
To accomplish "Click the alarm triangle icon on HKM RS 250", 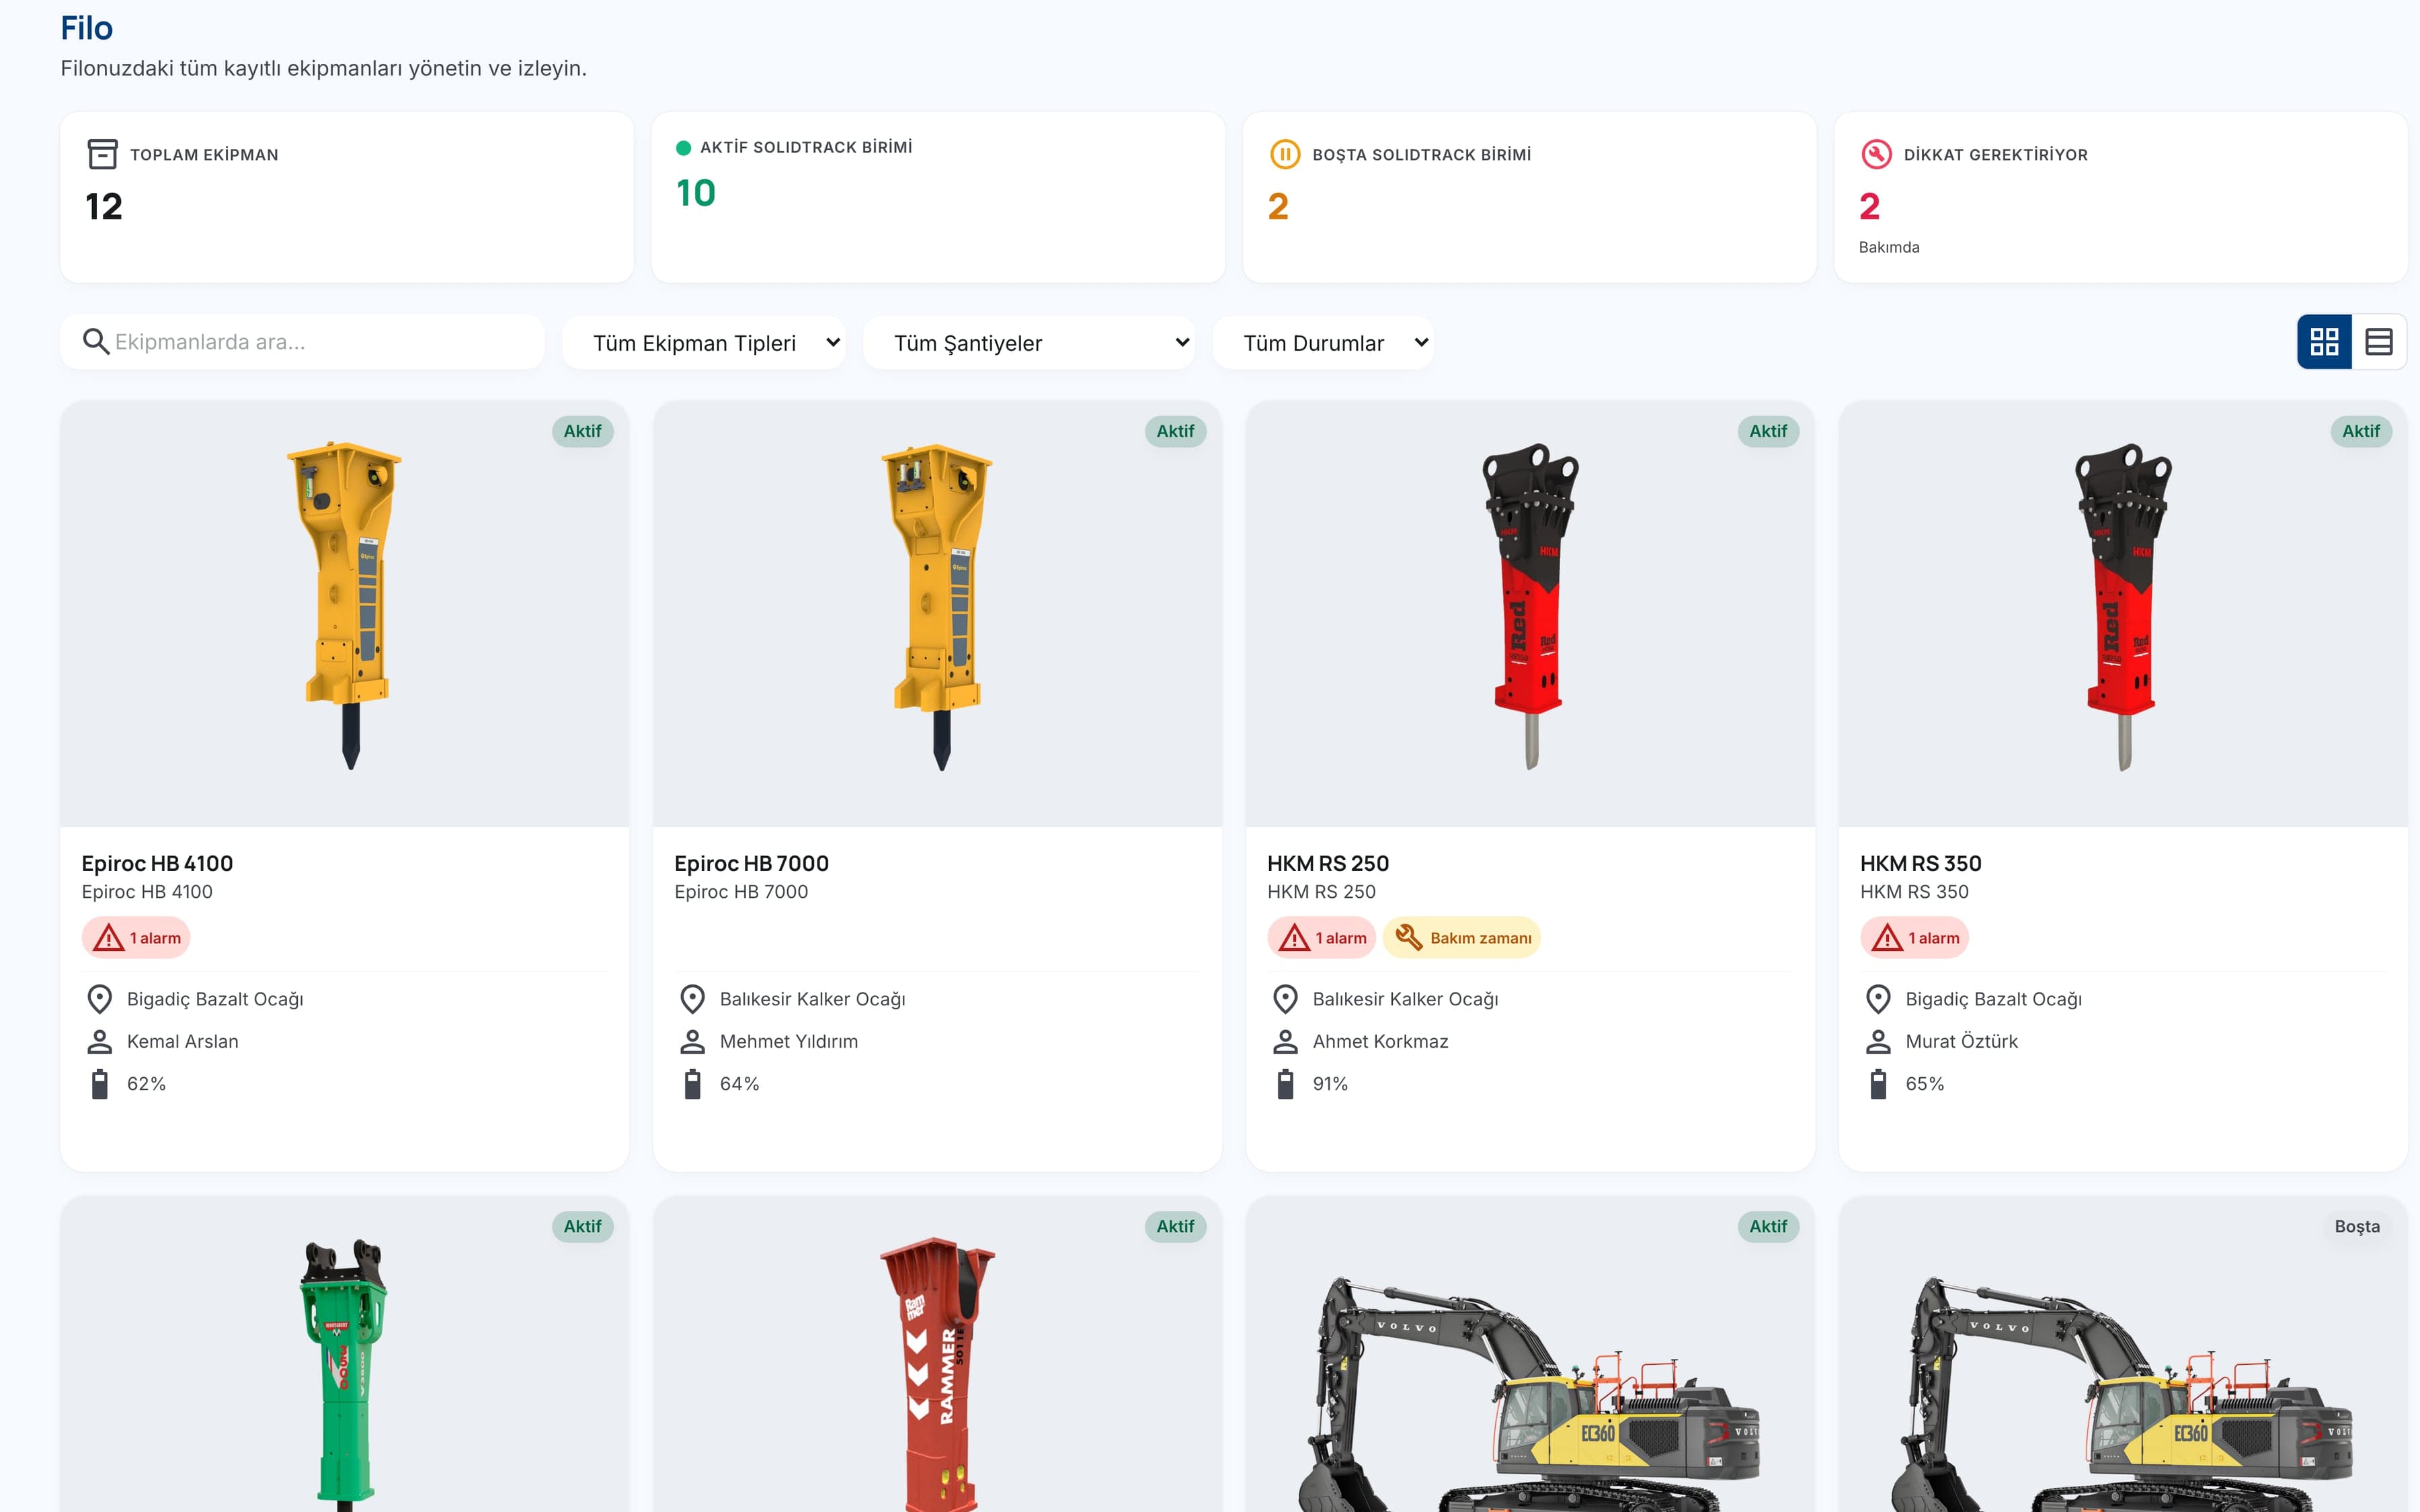I will point(1294,938).
